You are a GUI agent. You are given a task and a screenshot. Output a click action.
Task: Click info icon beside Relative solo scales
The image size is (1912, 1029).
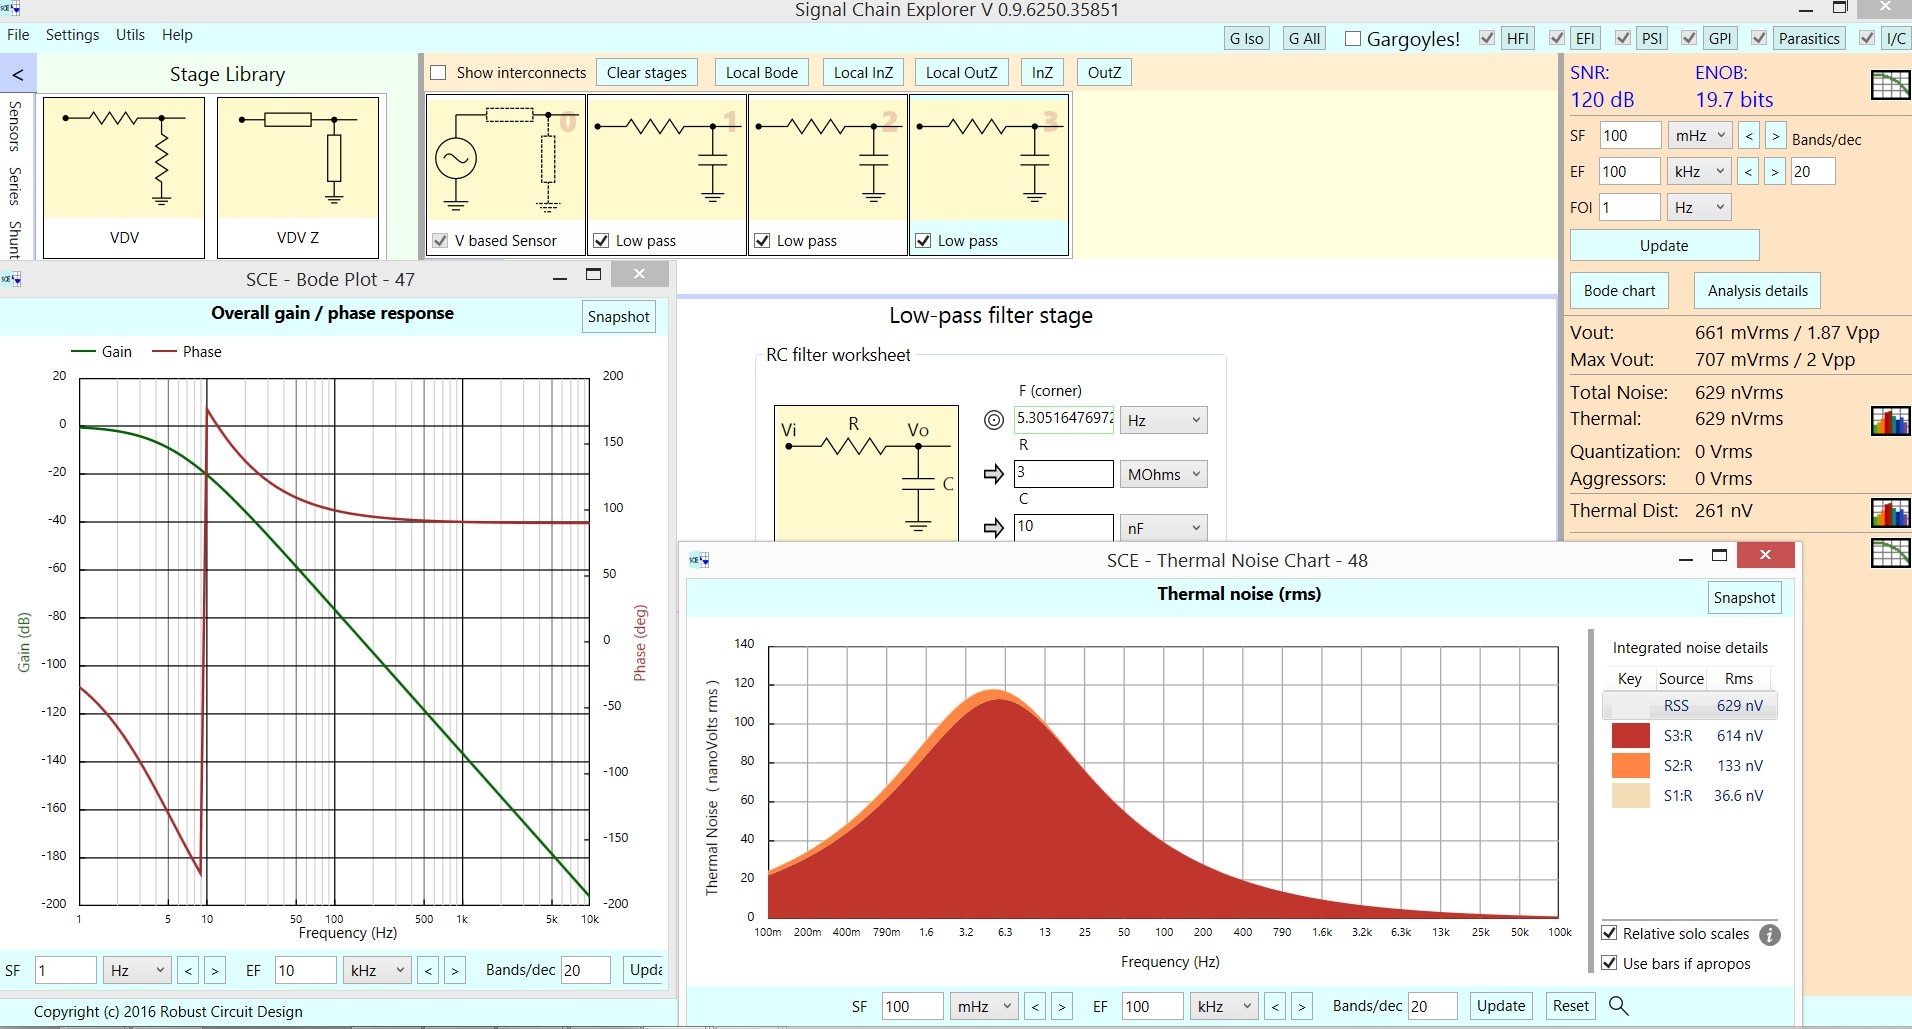point(1769,935)
